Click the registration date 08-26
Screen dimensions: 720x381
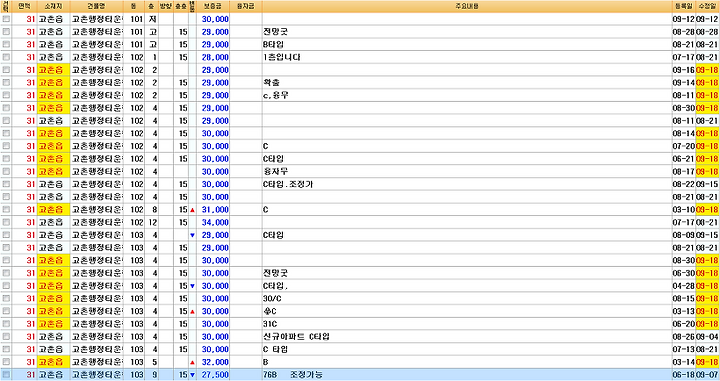(x=684, y=336)
